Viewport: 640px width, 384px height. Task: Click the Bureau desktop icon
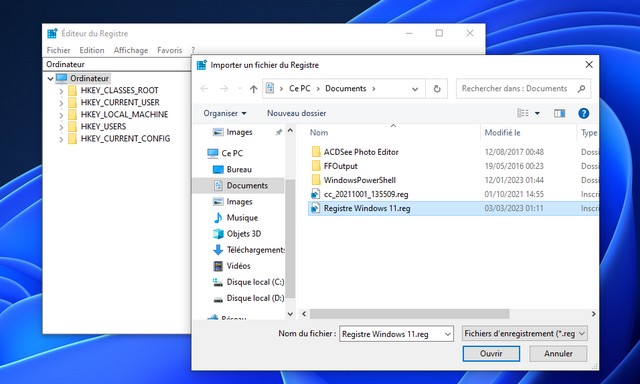point(218,169)
